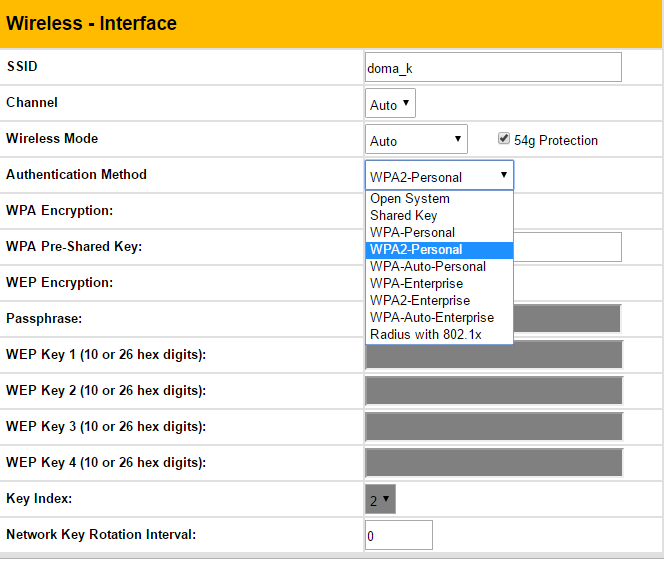
Task: Select Open System from the list
Action: pos(439,199)
